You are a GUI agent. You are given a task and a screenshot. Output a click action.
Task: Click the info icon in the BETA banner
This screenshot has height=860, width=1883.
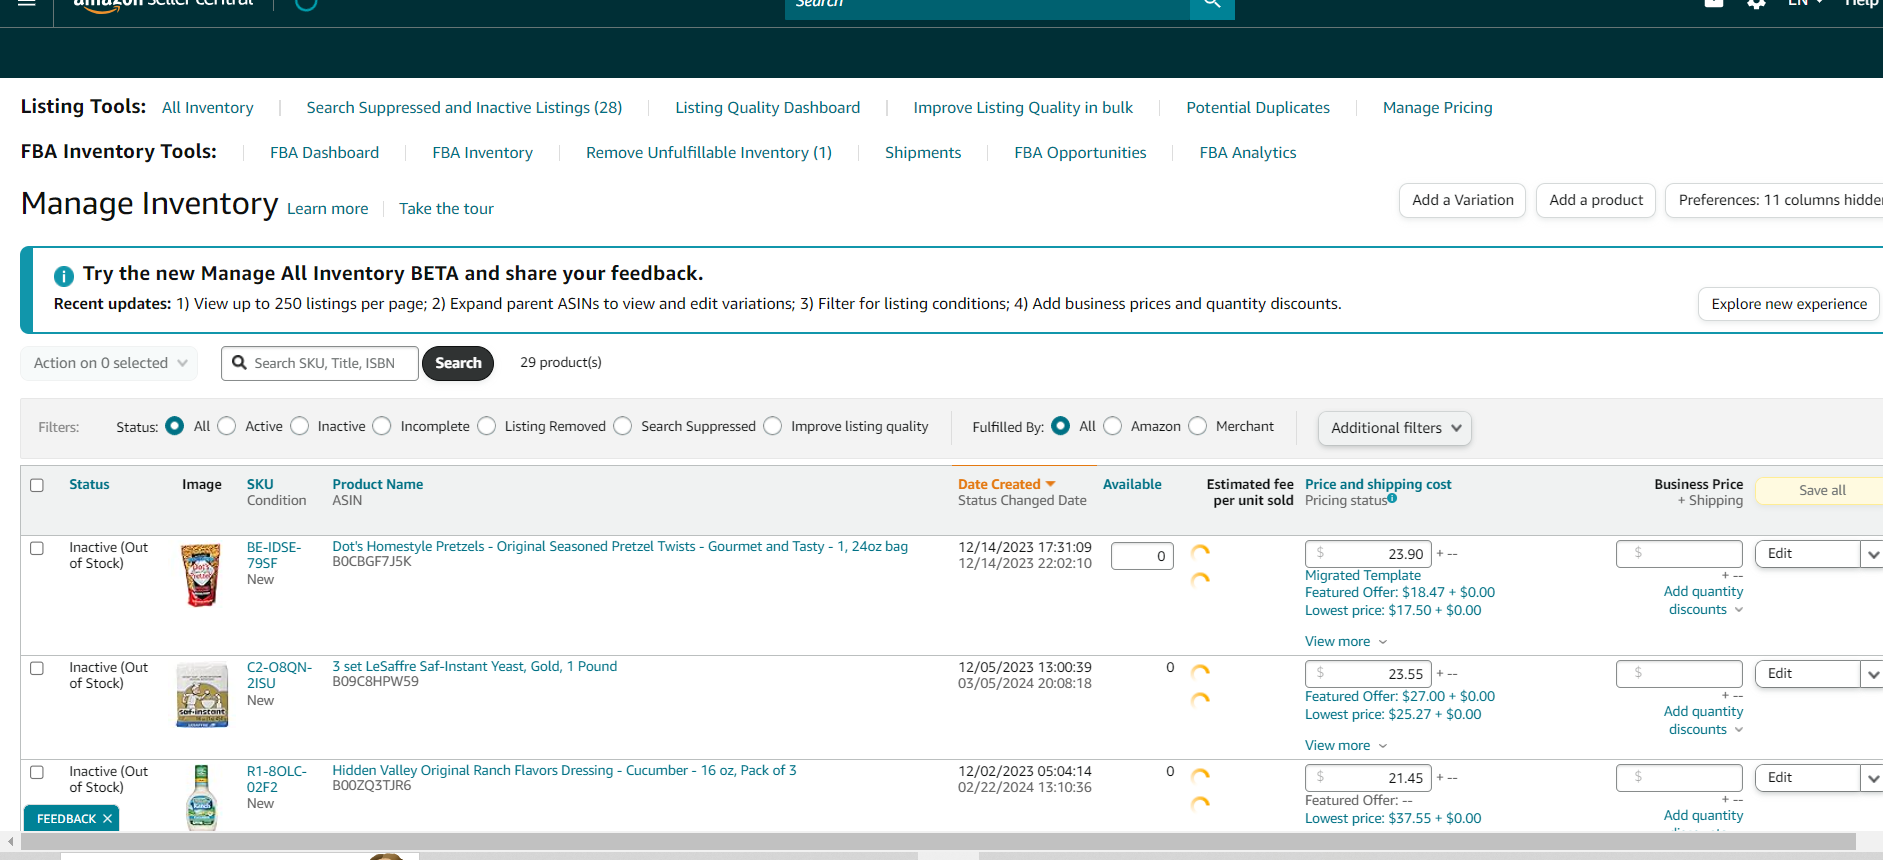coord(63,276)
